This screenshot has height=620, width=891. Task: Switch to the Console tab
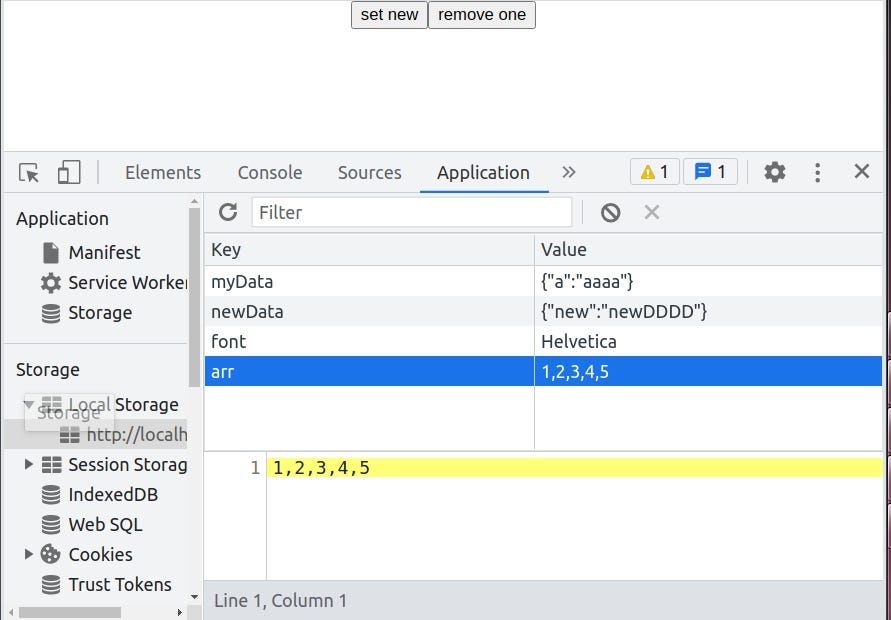click(x=270, y=172)
